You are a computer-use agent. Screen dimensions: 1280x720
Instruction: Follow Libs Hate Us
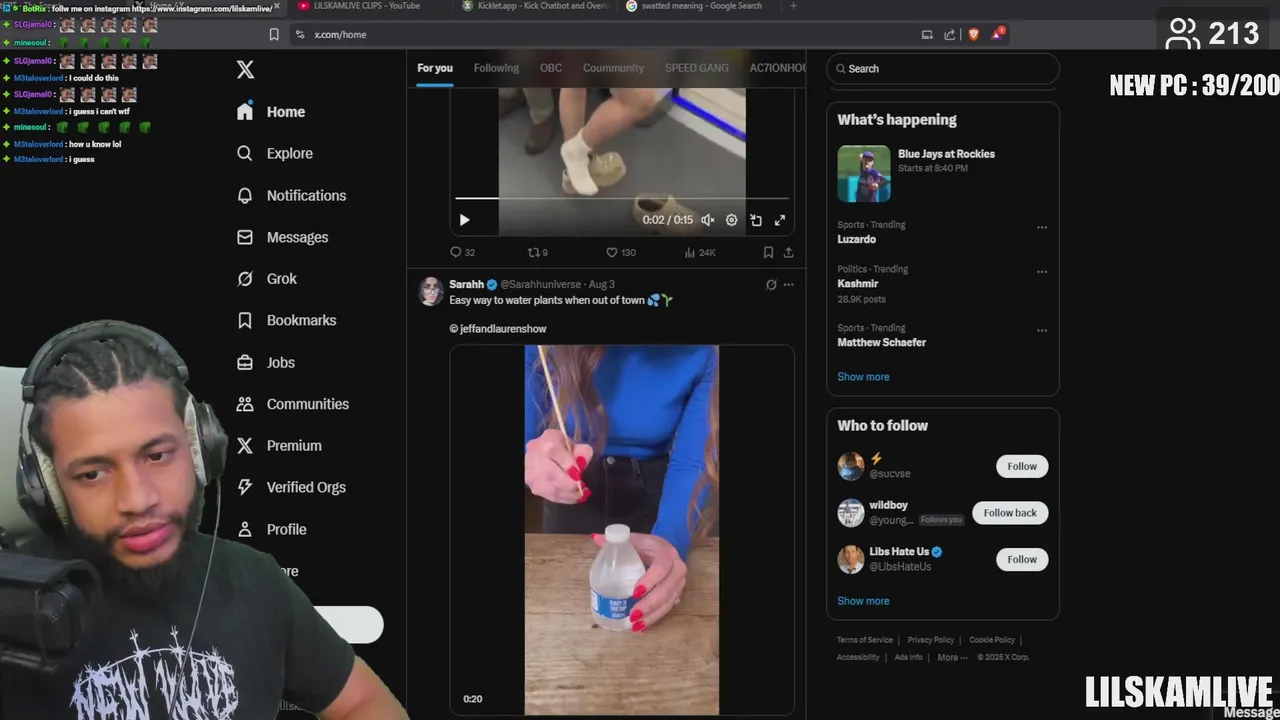point(1022,559)
